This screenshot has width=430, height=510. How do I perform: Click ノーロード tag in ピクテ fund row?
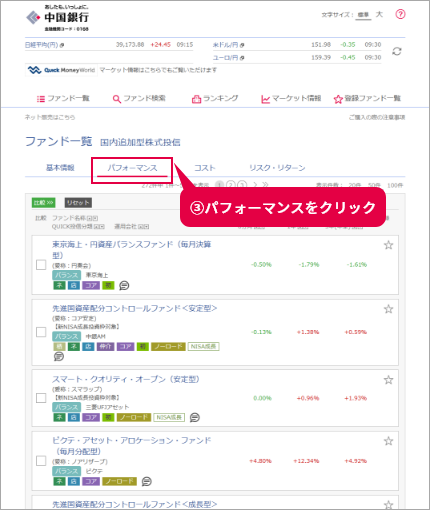coord(119,481)
